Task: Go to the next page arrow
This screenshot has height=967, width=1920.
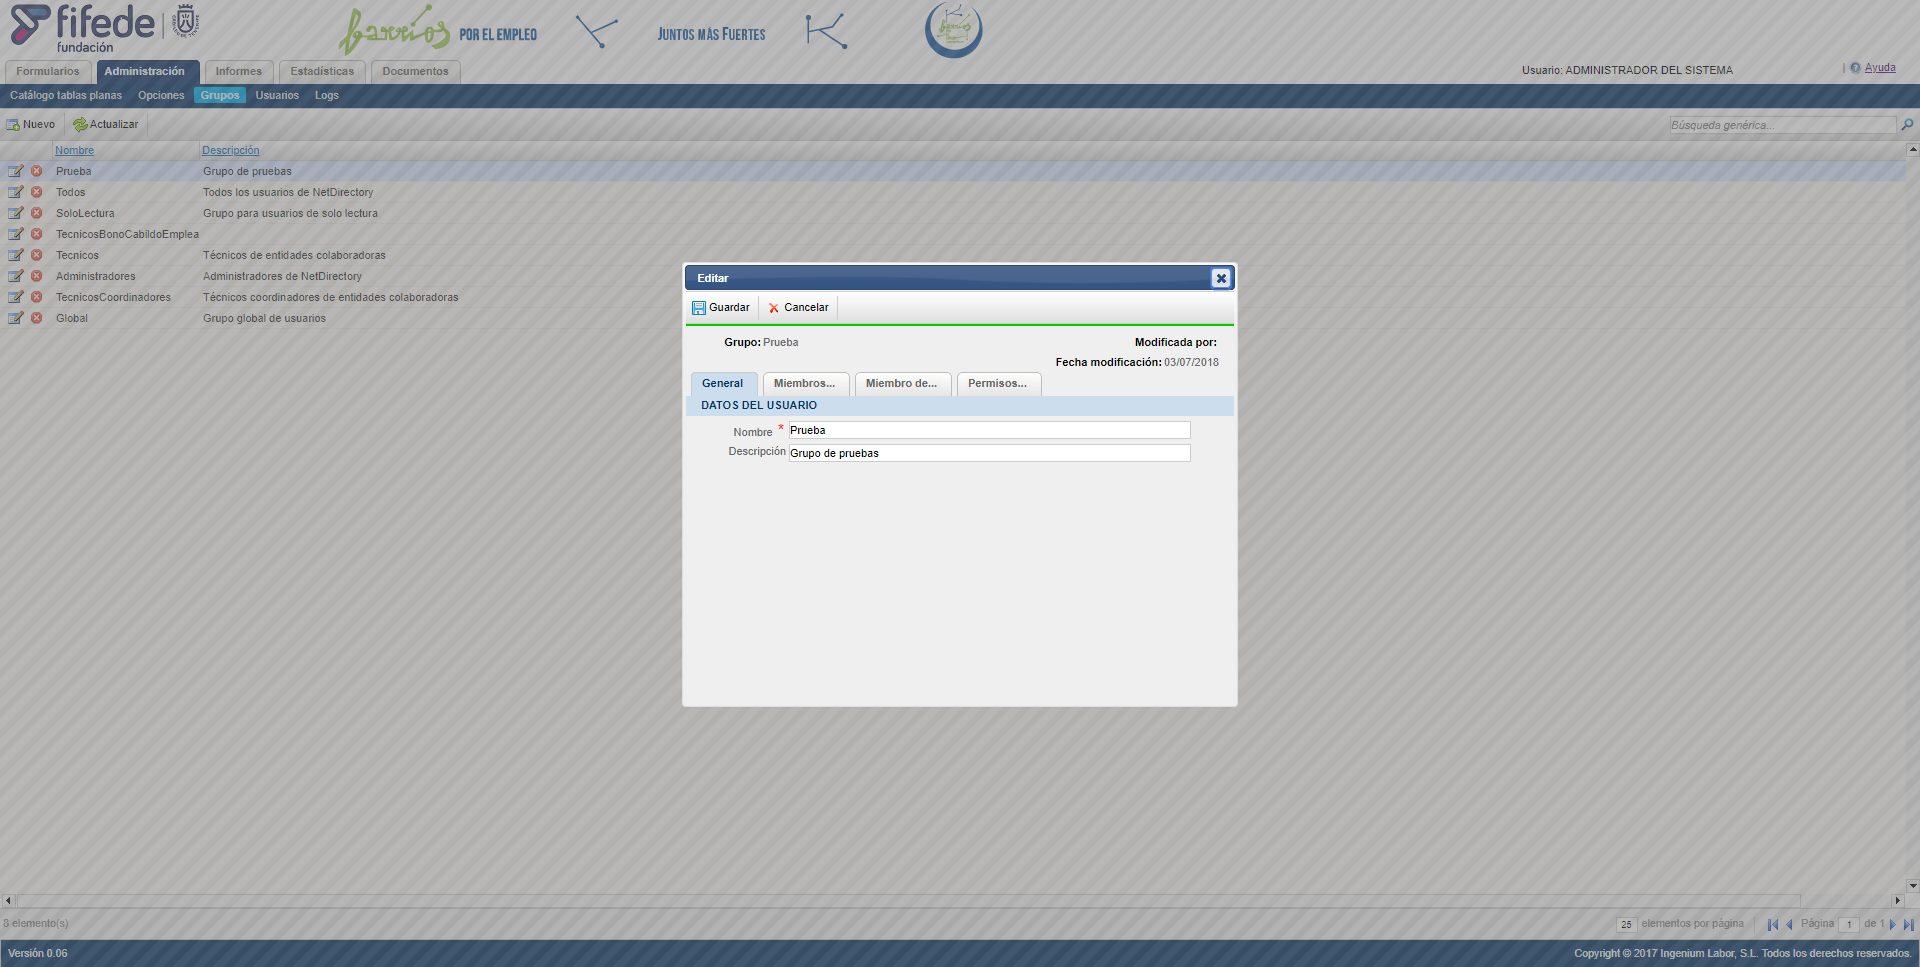Action: (1892, 924)
